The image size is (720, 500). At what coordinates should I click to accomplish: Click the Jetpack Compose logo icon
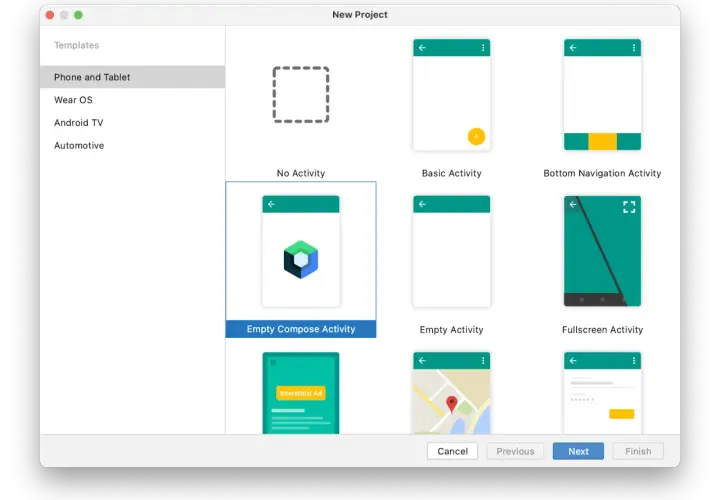[x=301, y=259]
